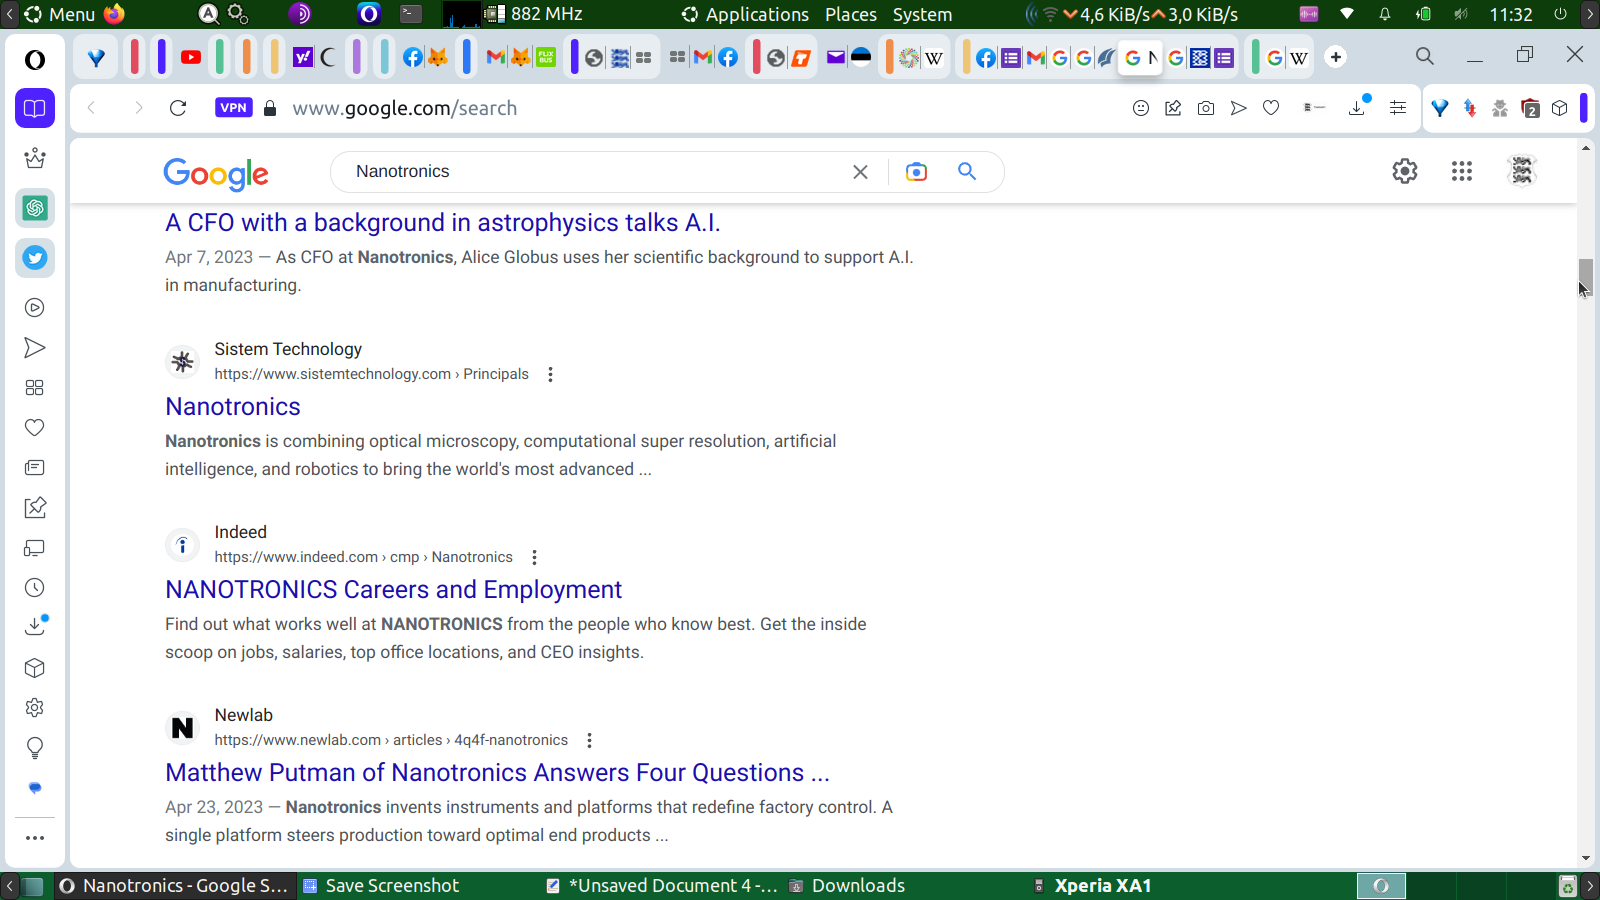
Task: Switch to Downloads window in taskbar
Action: coord(848,886)
